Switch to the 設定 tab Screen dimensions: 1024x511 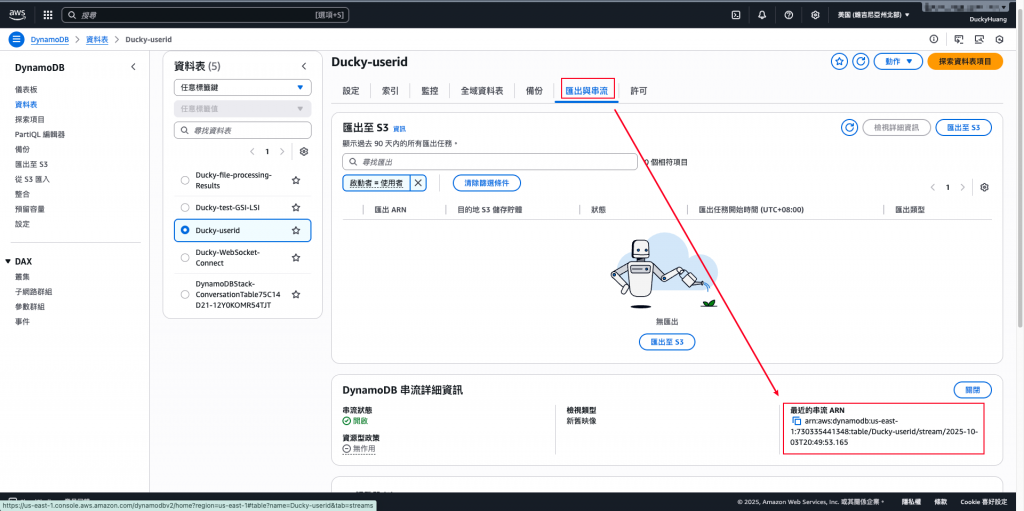(351, 91)
